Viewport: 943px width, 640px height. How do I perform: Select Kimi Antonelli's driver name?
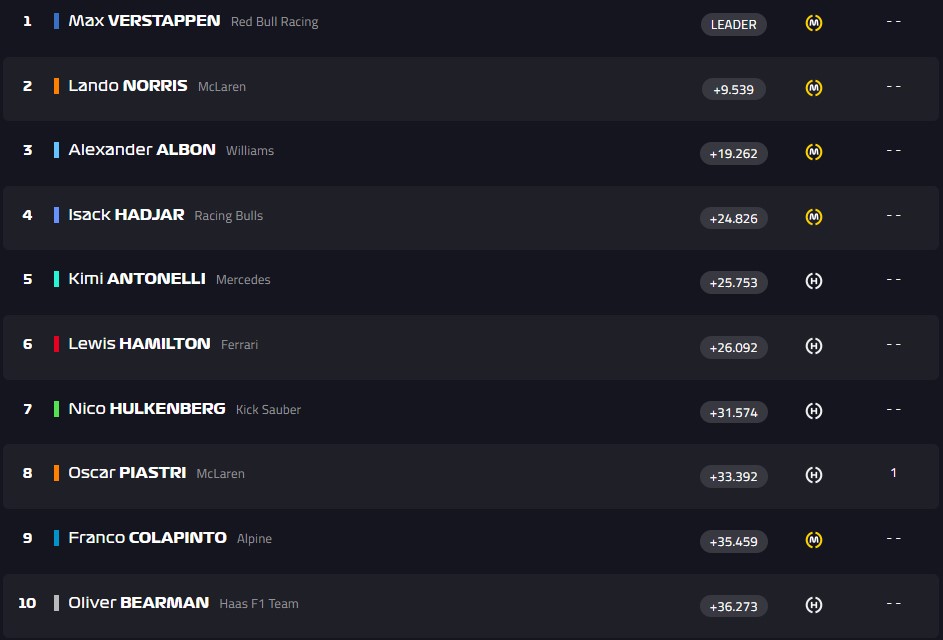137,279
